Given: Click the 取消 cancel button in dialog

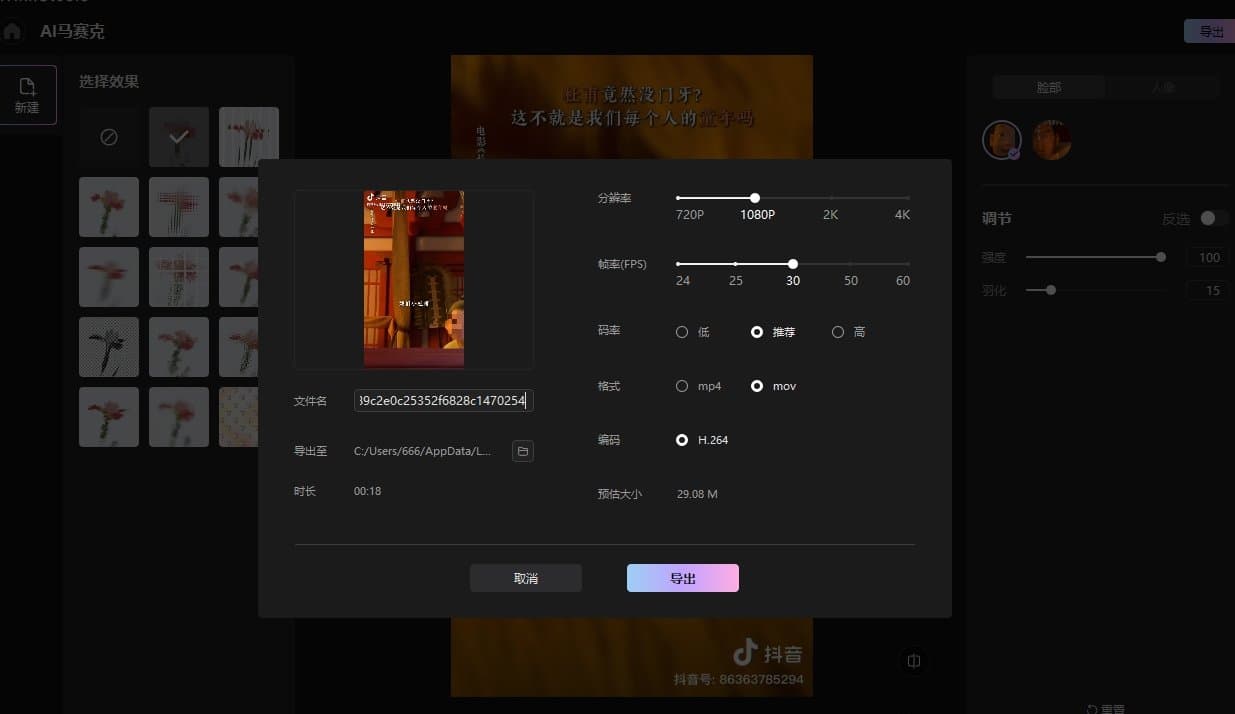Looking at the screenshot, I should point(525,577).
